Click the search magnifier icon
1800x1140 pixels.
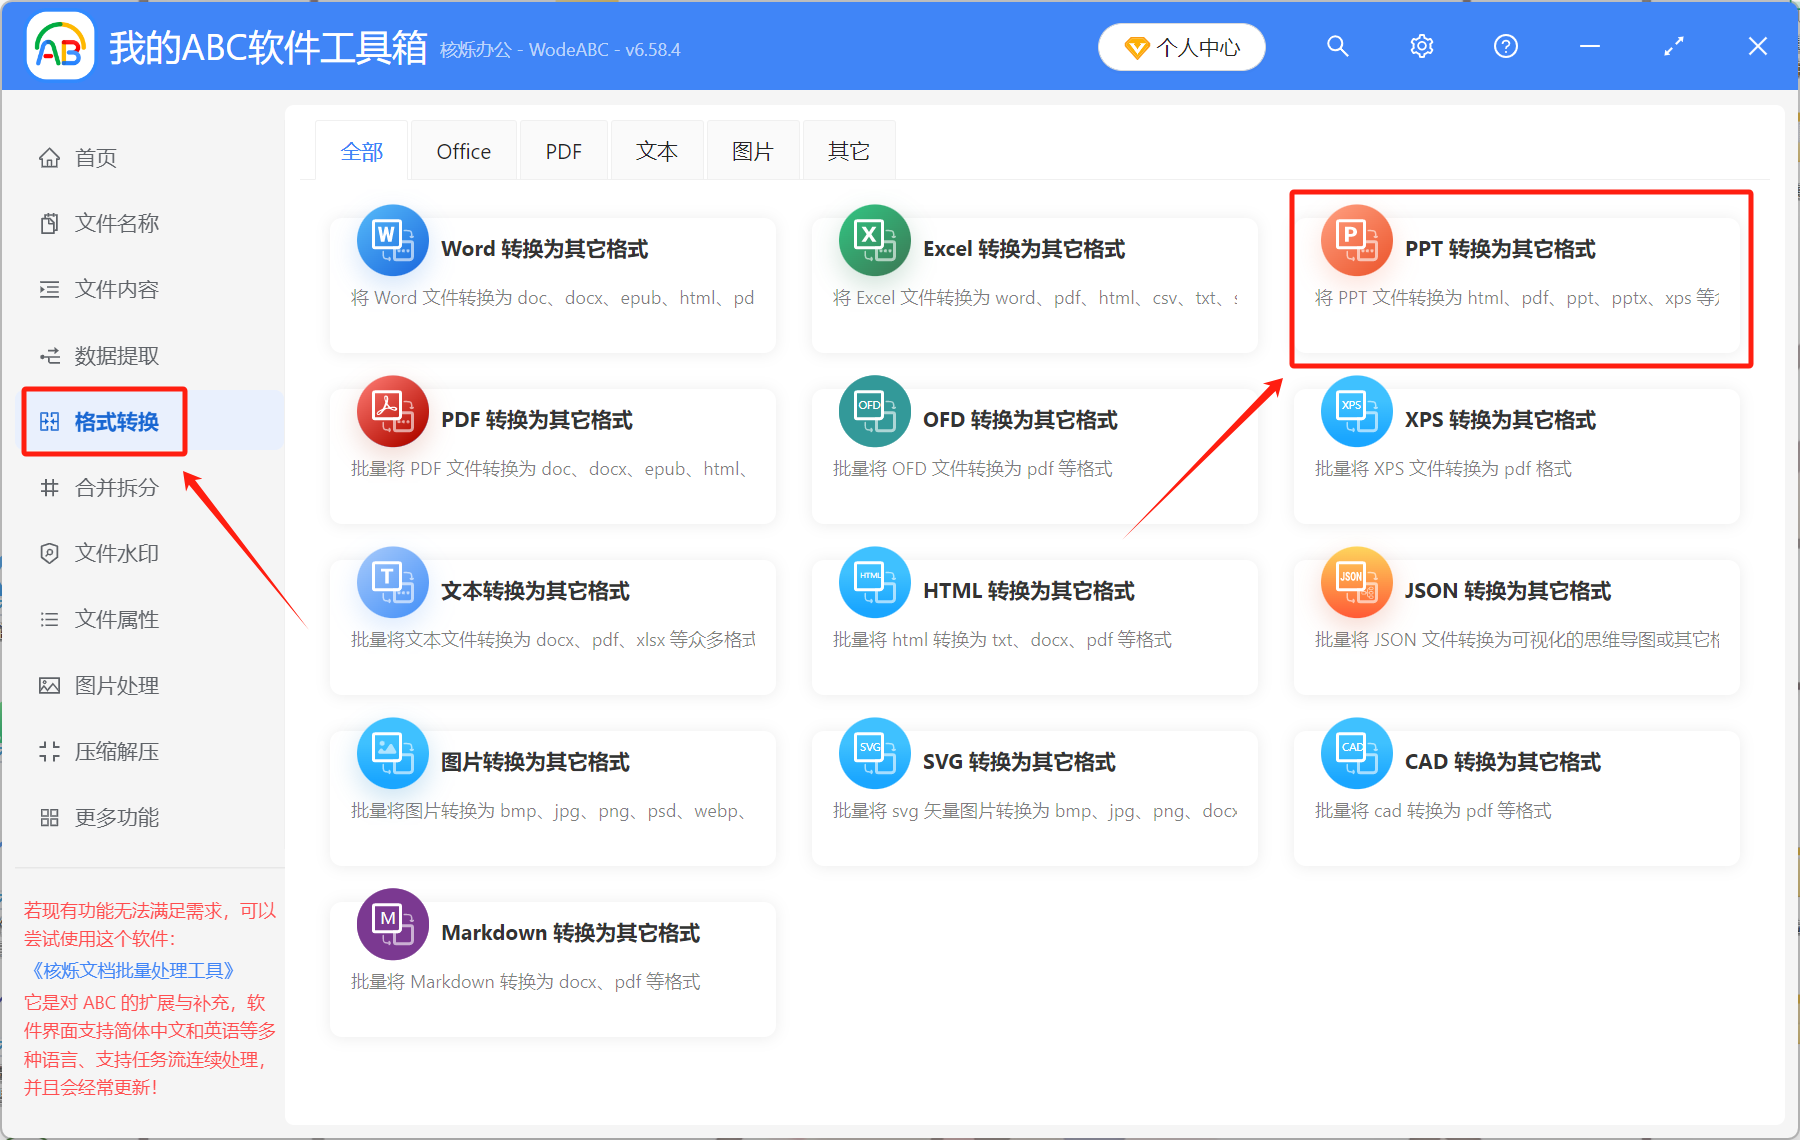[1338, 46]
